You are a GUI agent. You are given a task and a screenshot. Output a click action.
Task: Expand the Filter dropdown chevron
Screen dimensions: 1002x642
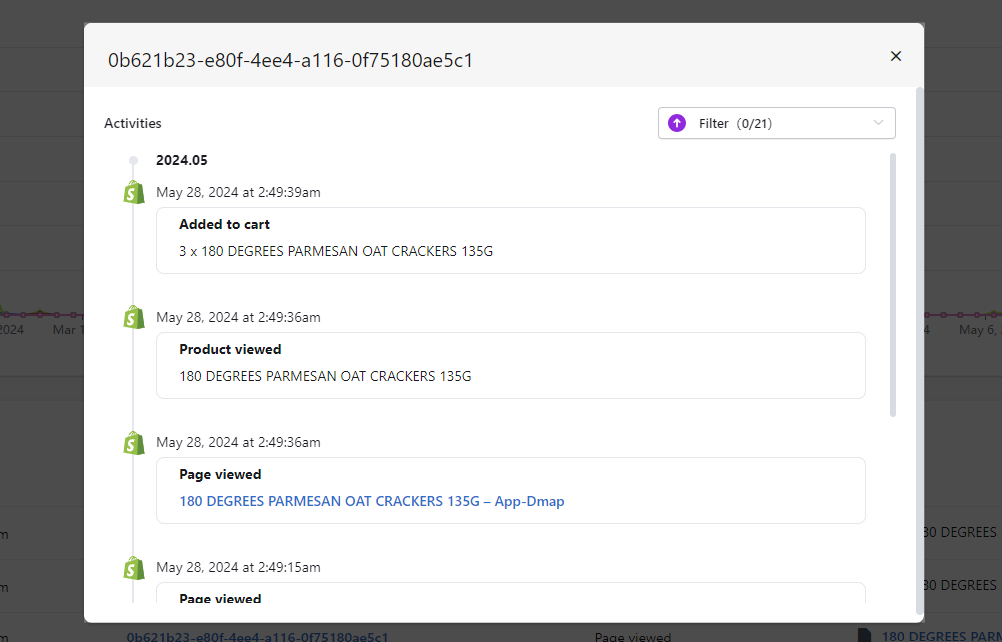click(878, 123)
